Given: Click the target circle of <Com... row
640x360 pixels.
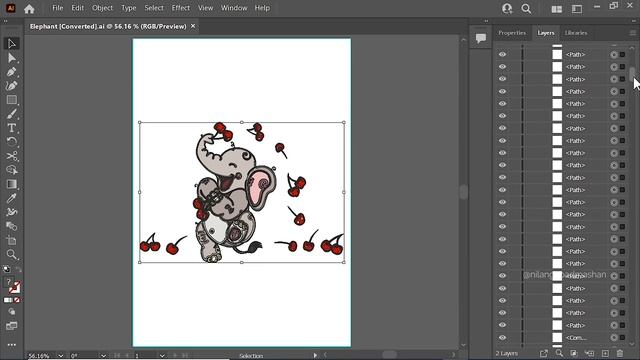Looking at the screenshot, I should [614, 338].
